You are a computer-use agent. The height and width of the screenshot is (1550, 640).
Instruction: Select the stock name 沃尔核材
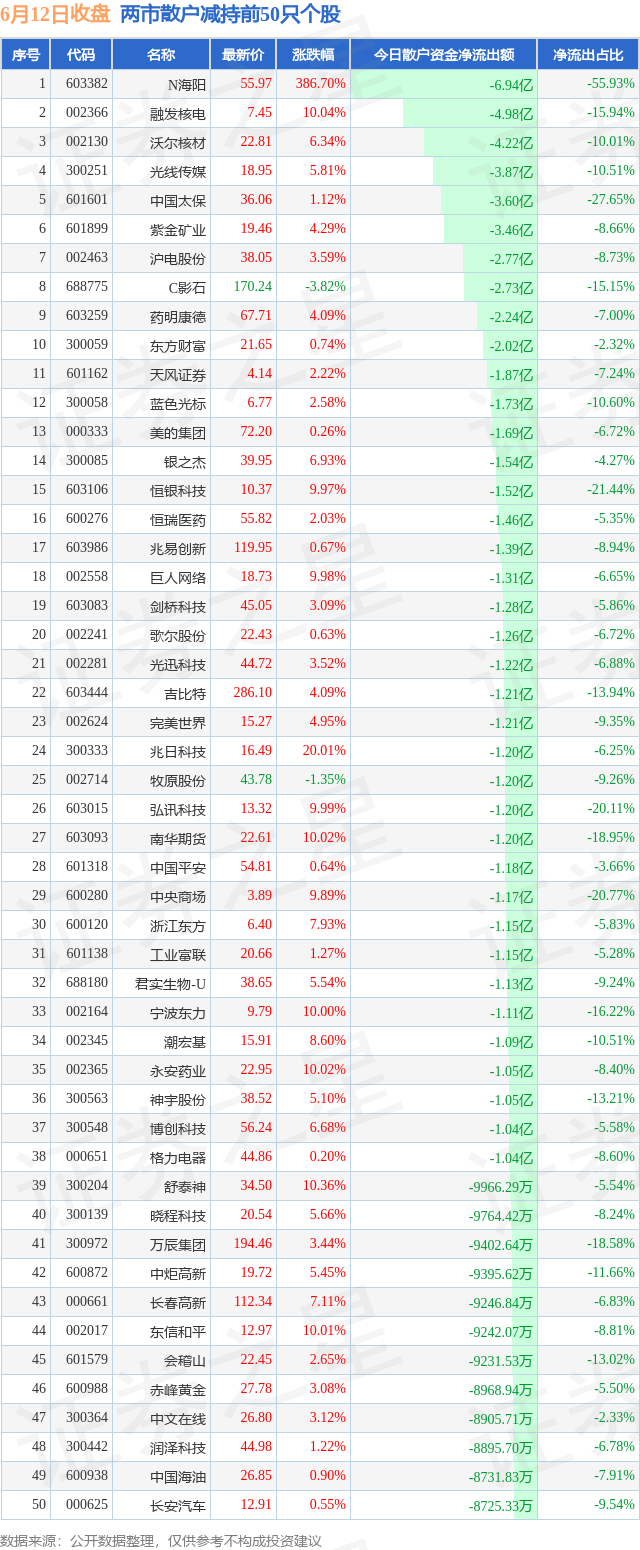178,142
